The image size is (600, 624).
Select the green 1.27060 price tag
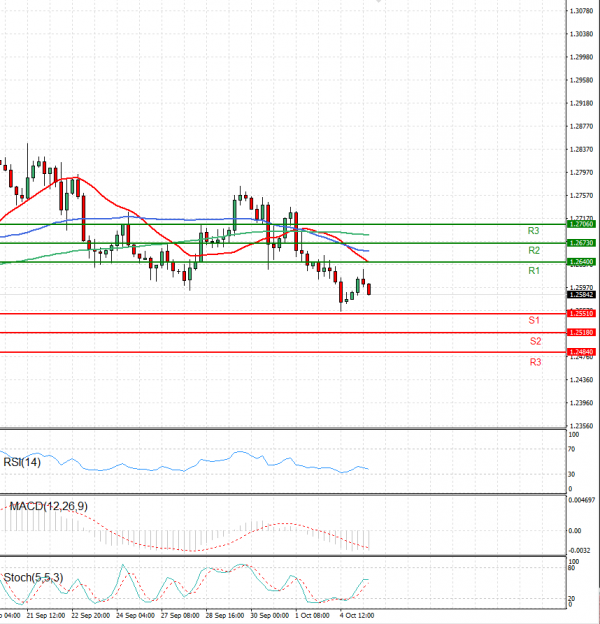coord(581,224)
